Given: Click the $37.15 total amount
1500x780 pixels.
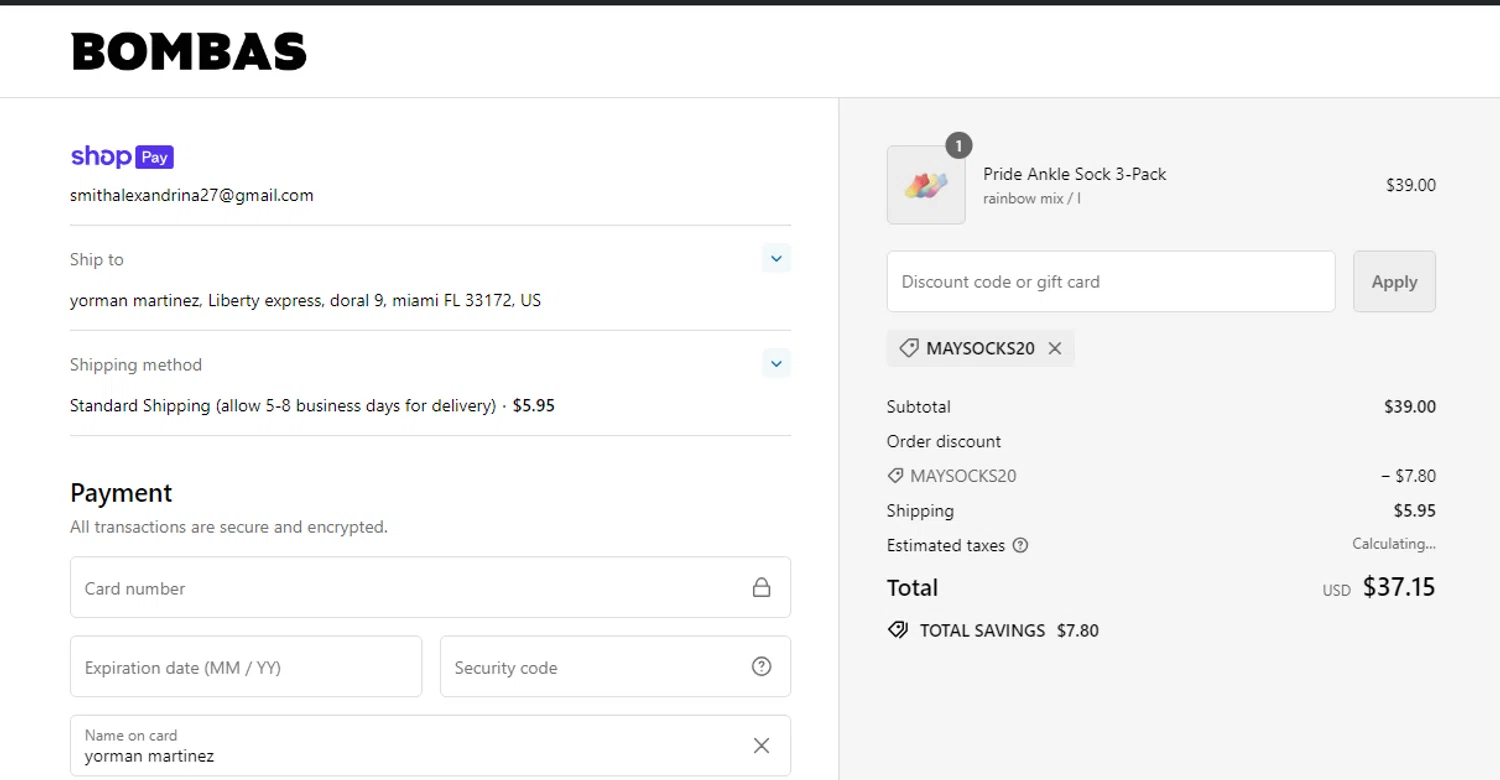Looking at the screenshot, I should click(1399, 587).
